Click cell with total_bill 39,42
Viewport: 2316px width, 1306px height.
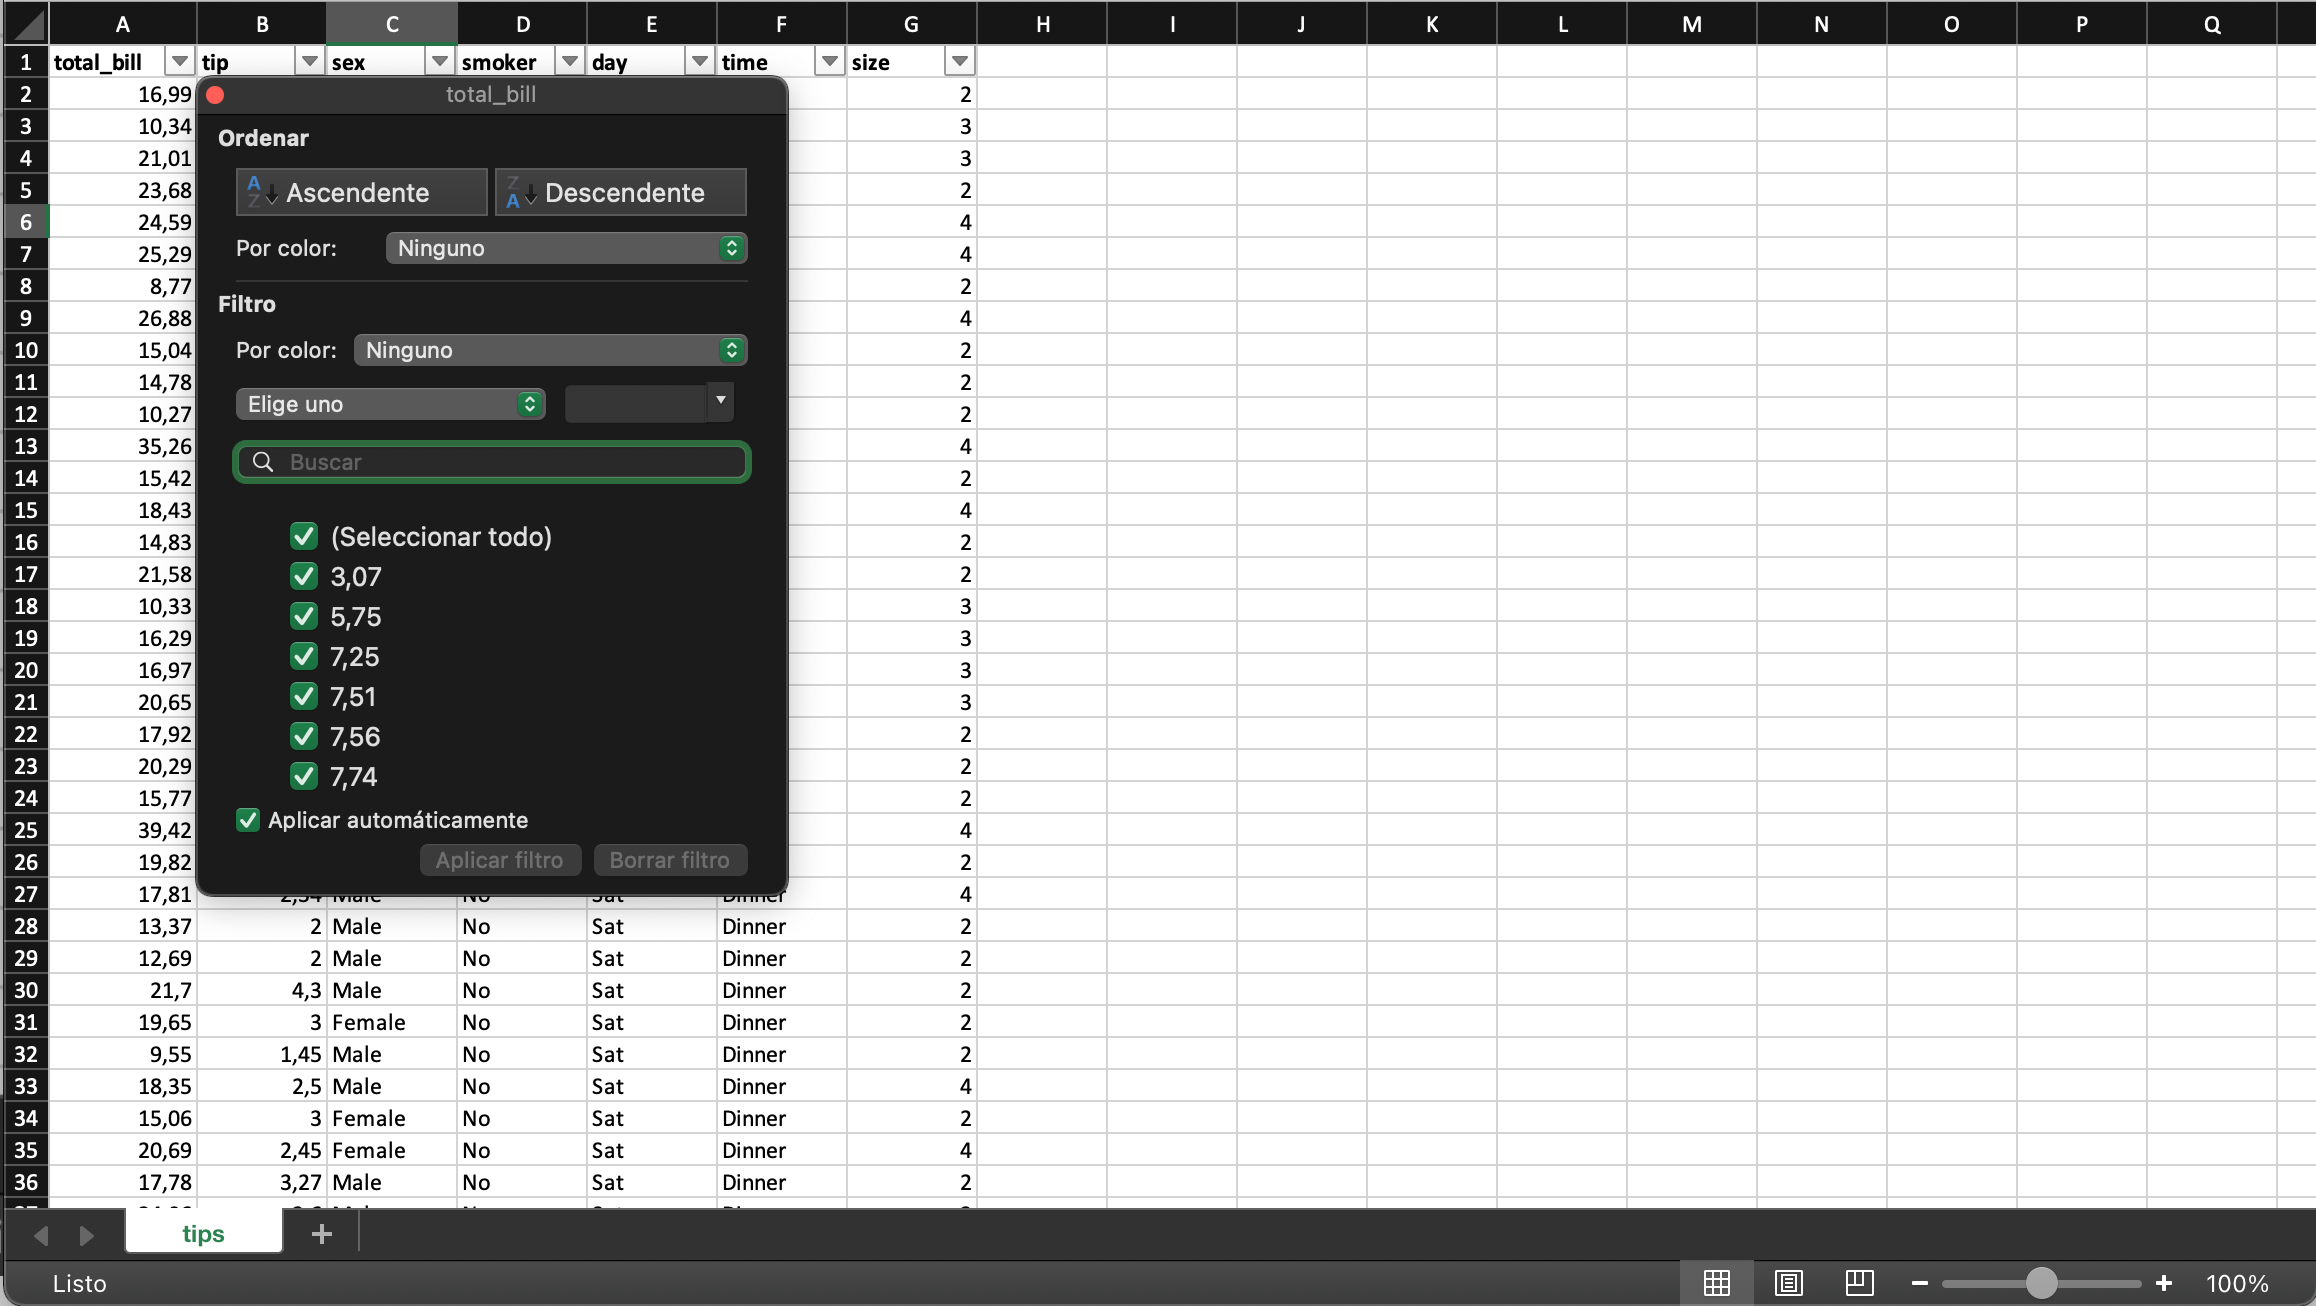(122, 830)
